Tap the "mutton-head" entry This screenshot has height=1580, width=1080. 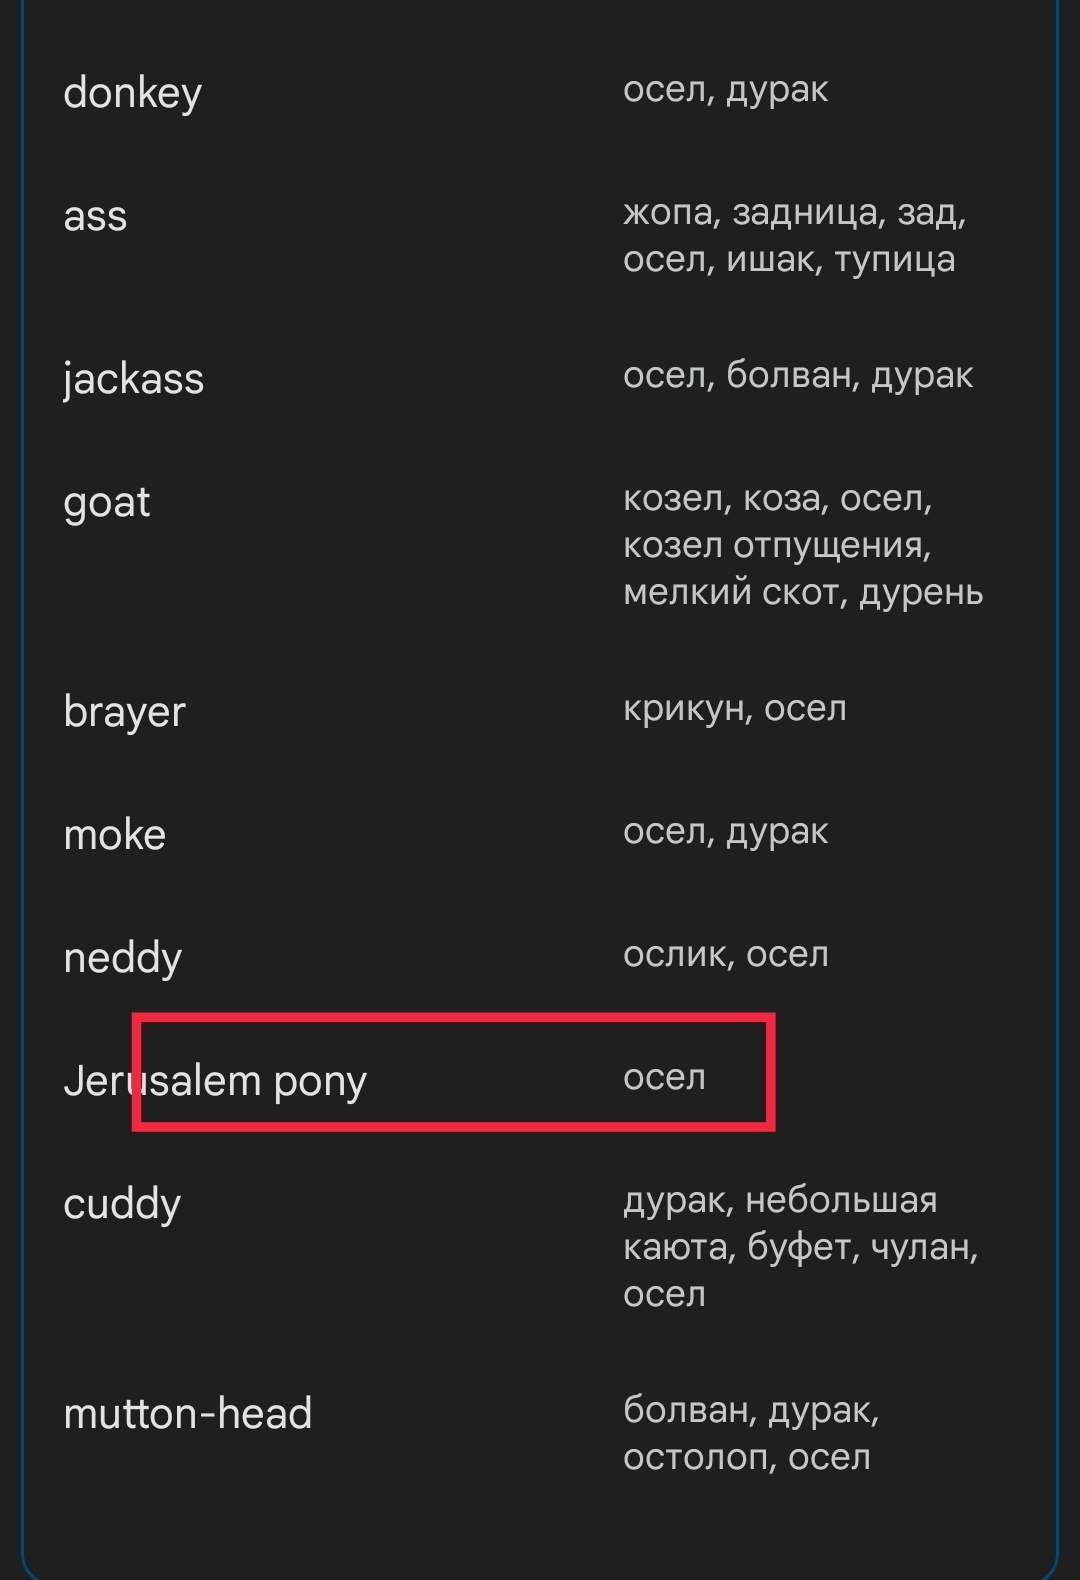188,1414
